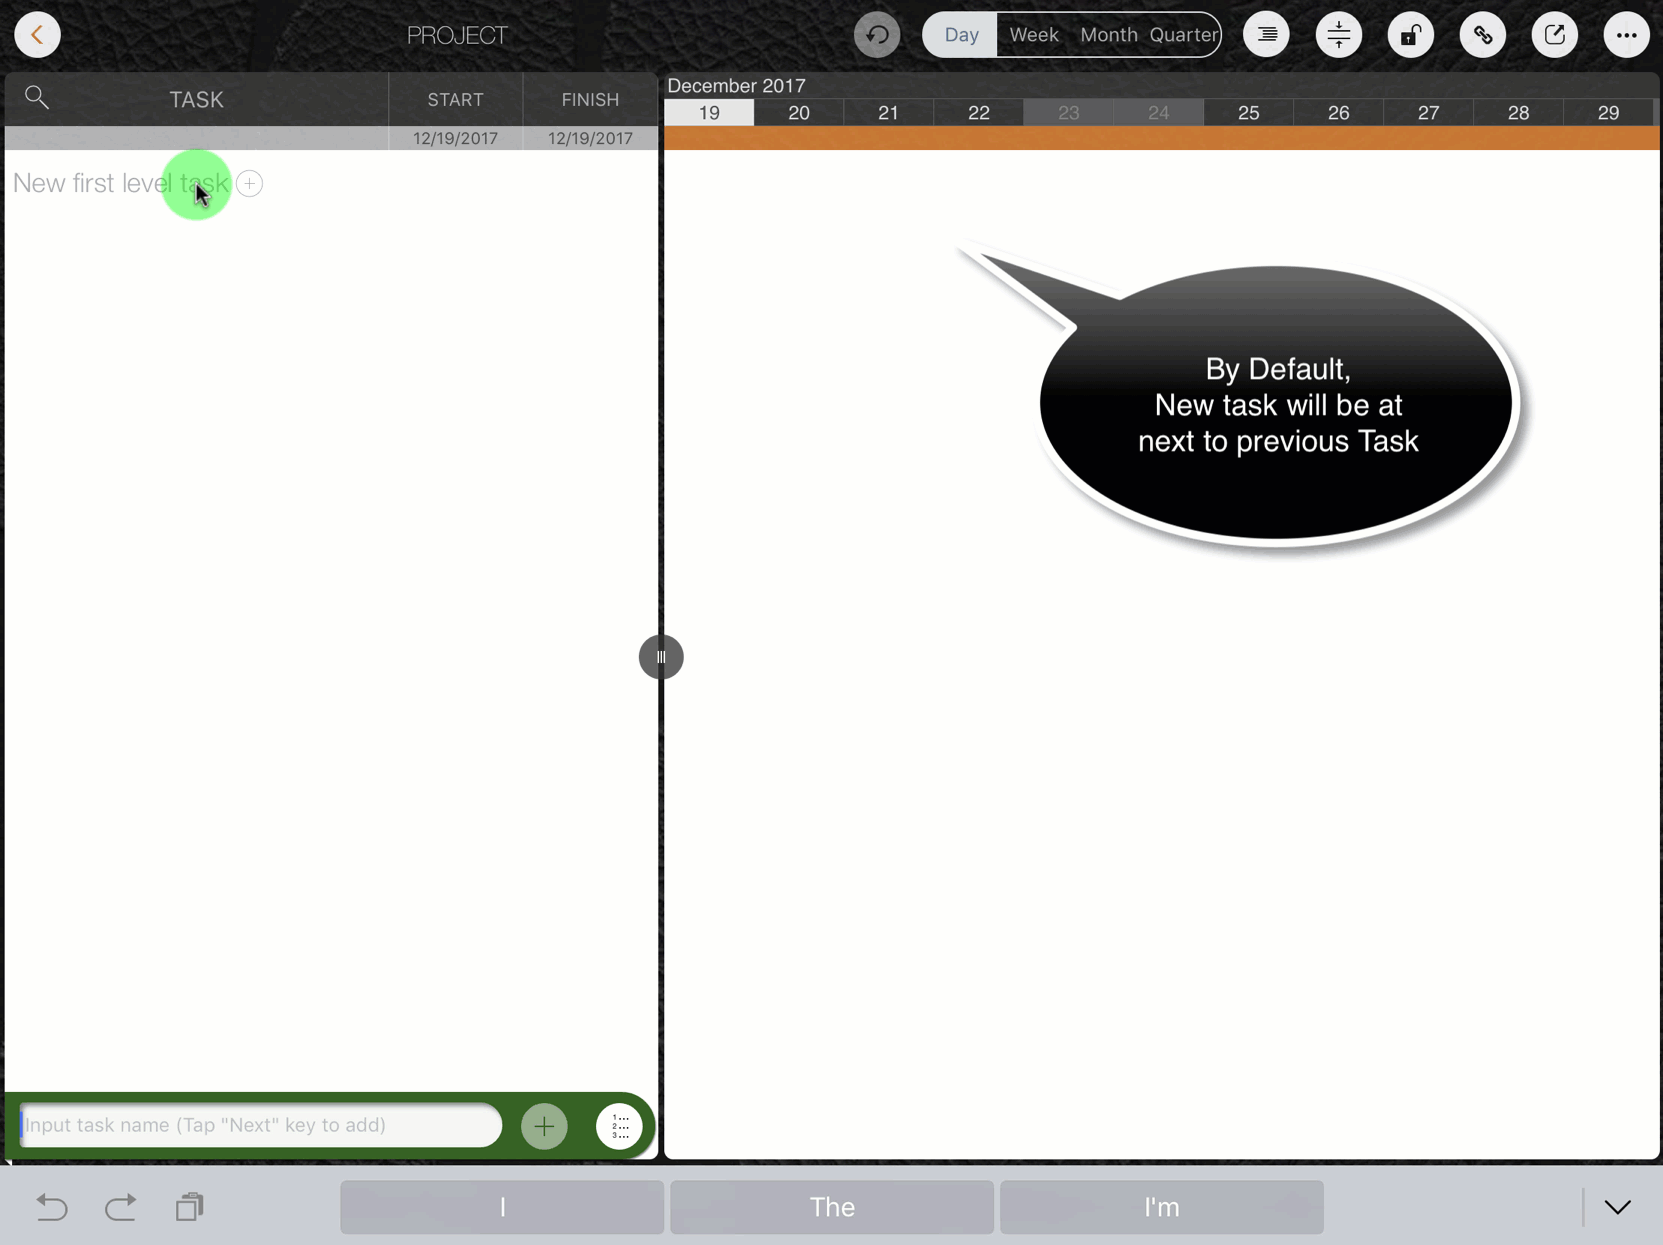Open the indent/outline list icon
1663x1245 pixels.
tap(1266, 35)
